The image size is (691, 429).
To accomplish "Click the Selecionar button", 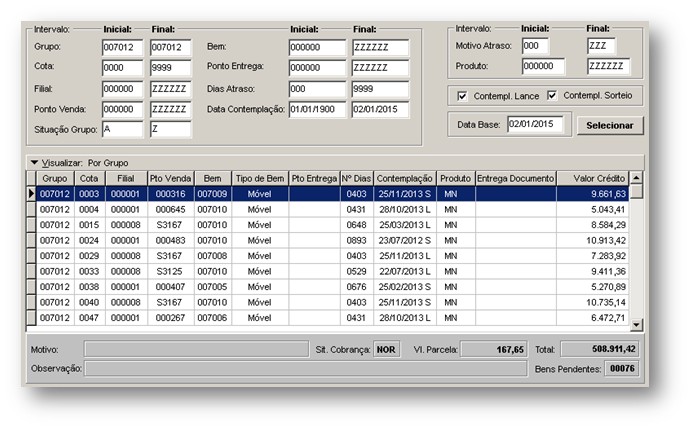I will coord(610,125).
